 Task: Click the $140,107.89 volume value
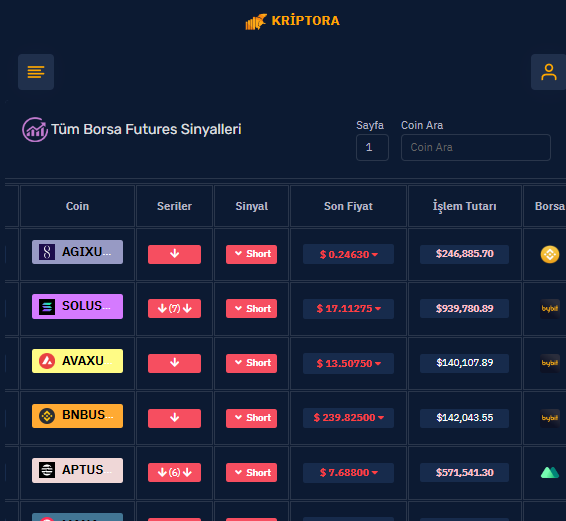(x=465, y=363)
